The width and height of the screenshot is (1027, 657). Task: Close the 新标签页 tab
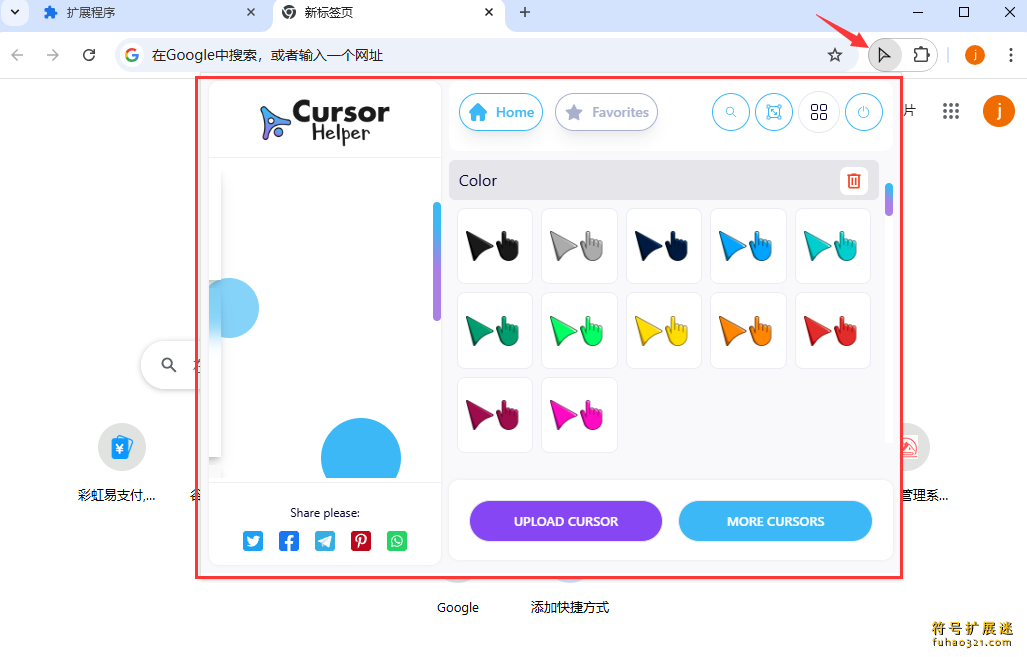[x=489, y=12]
